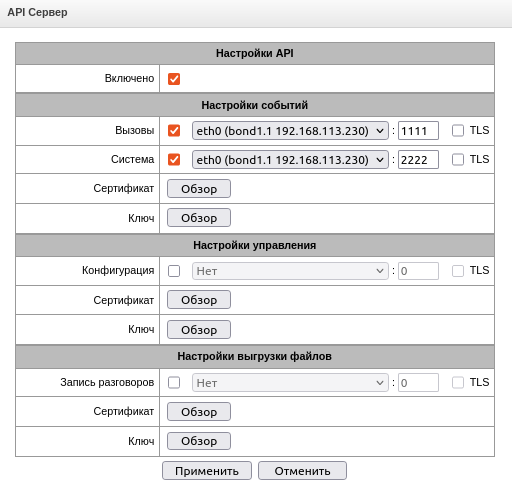512x495 pixels.
Task: Expand the Конфигурация interface dropdown
Action: click(290, 271)
